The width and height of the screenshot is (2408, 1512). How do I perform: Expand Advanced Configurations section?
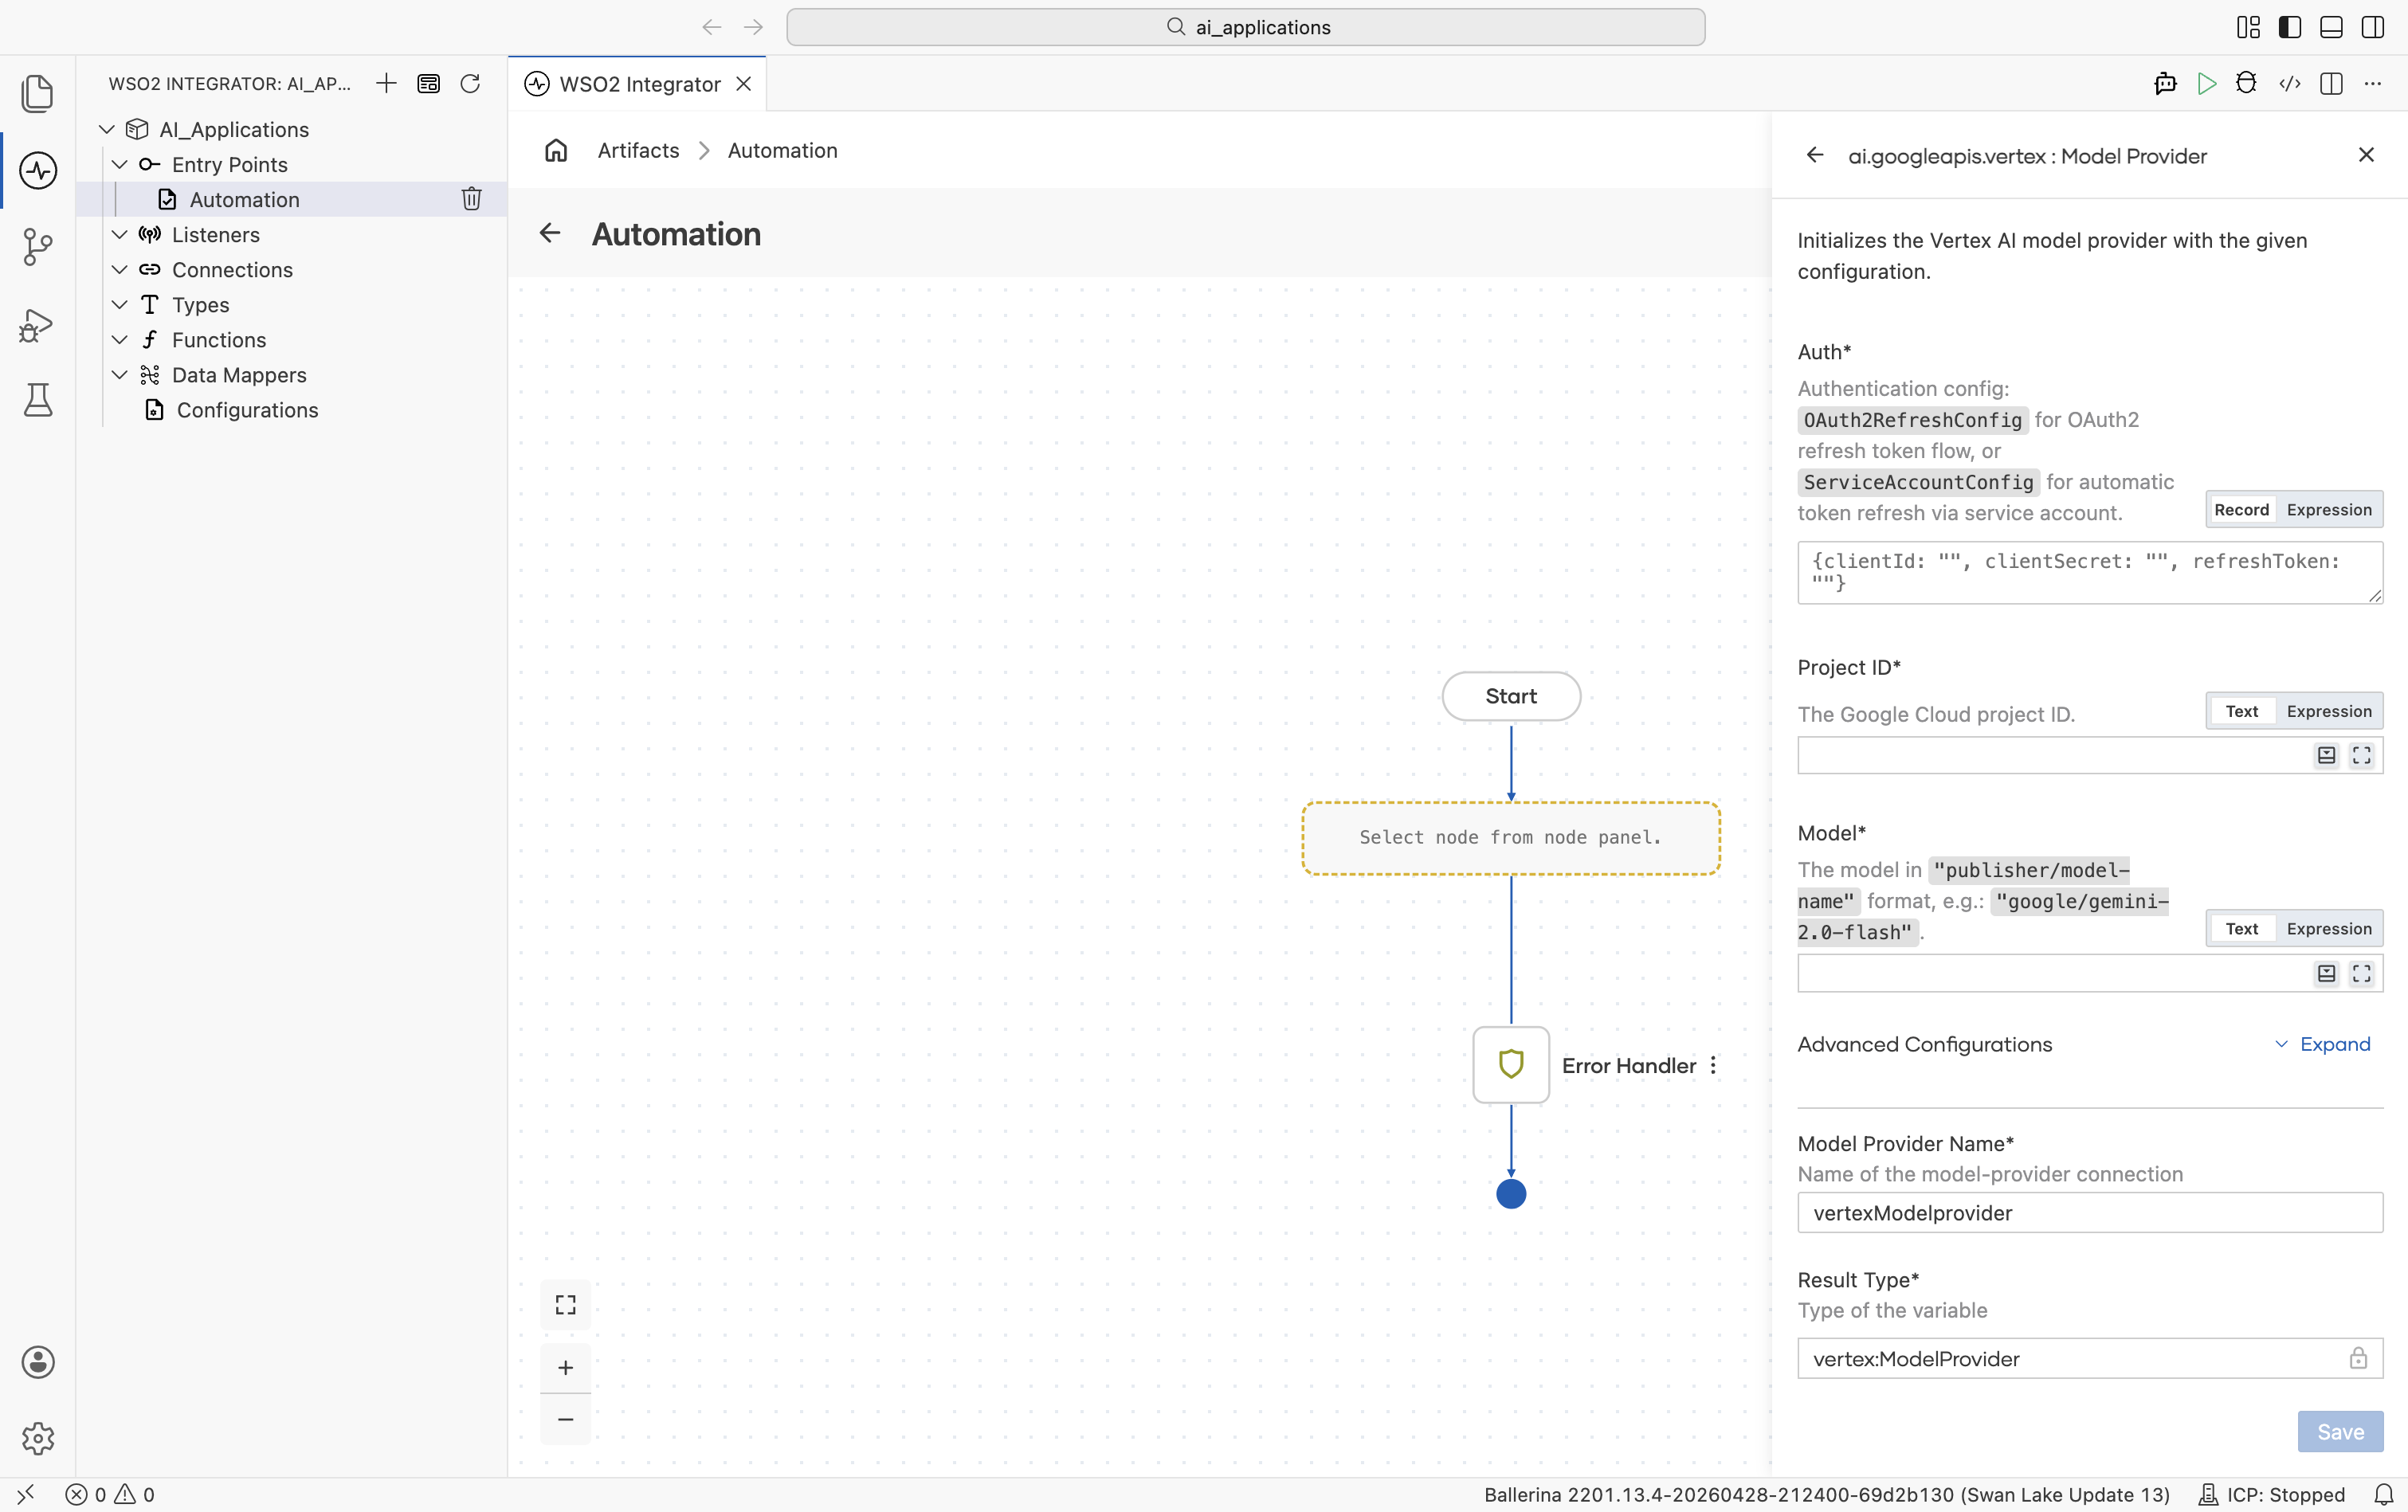[x=2322, y=1044]
